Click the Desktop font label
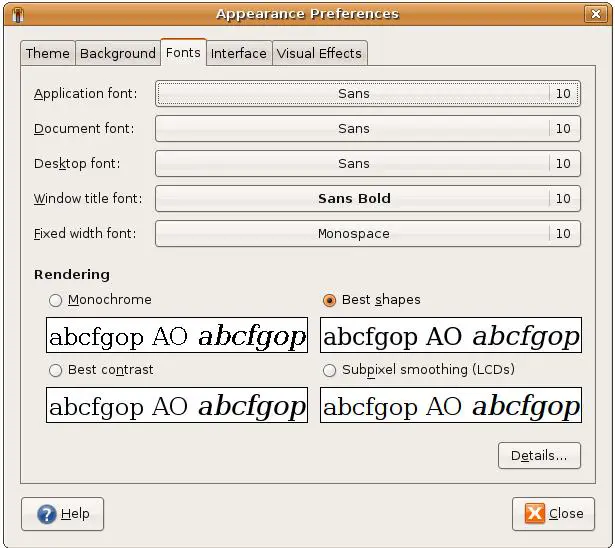The height and width of the screenshot is (548, 615). (x=77, y=164)
